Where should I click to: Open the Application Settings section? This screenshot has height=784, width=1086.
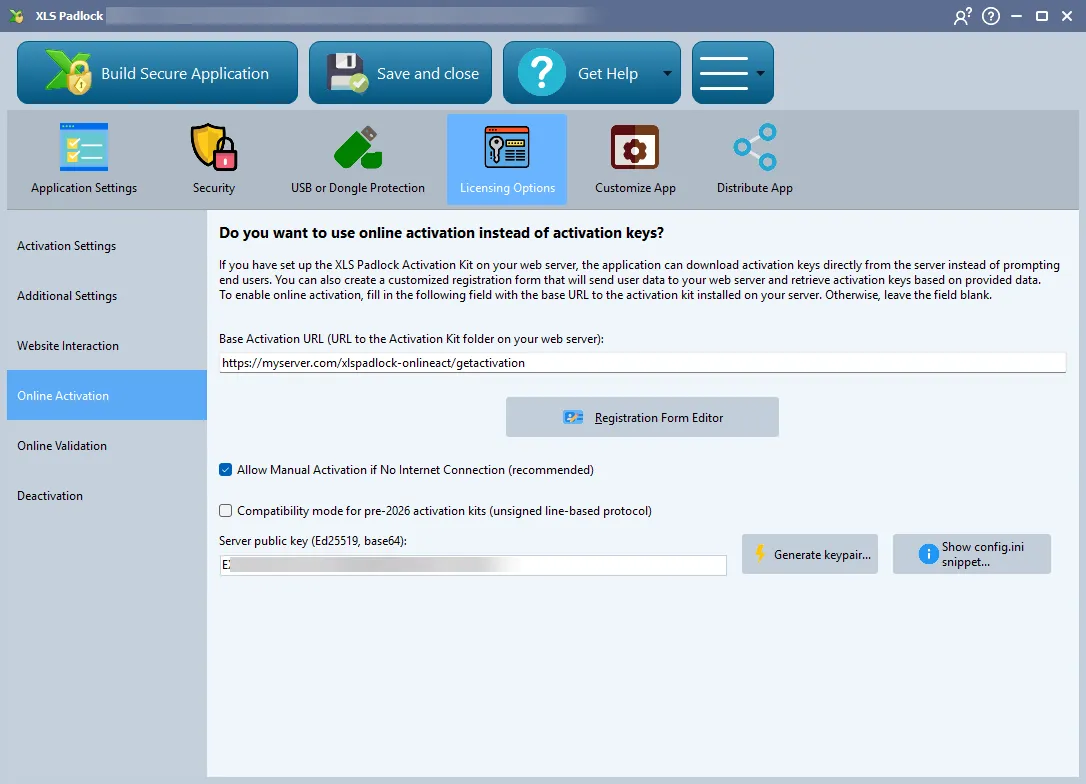pos(84,159)
